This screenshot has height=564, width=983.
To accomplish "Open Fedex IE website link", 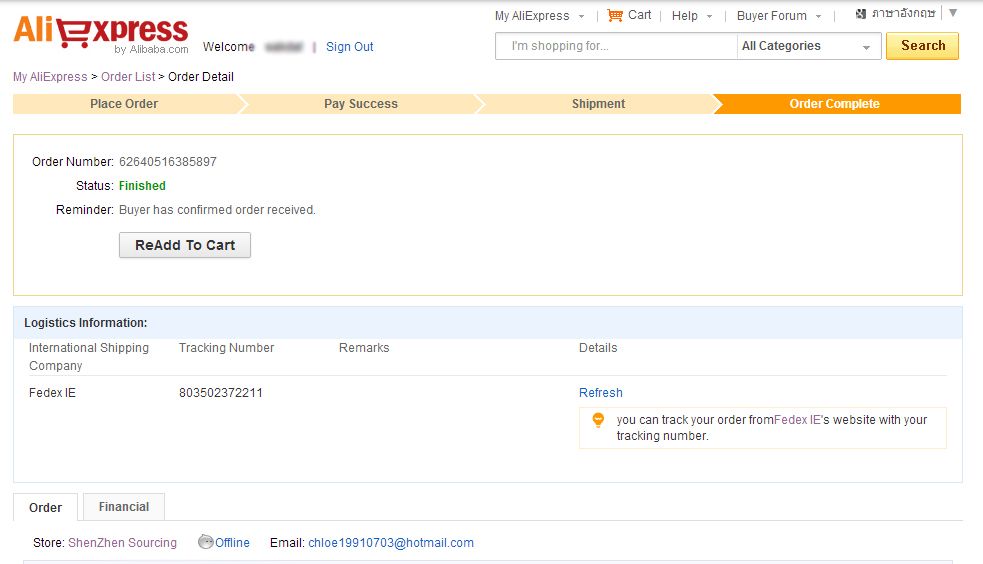I will click(797, 420).
